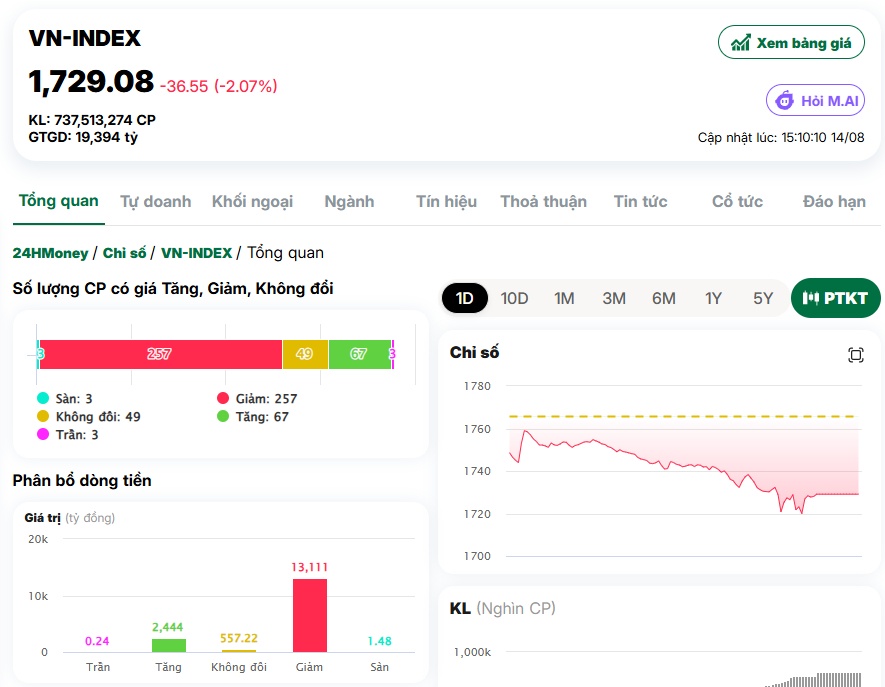Click the robot icon beside Hỏi M.AI
The width and height of the screenshot is (885, 687).
point(785,100)
